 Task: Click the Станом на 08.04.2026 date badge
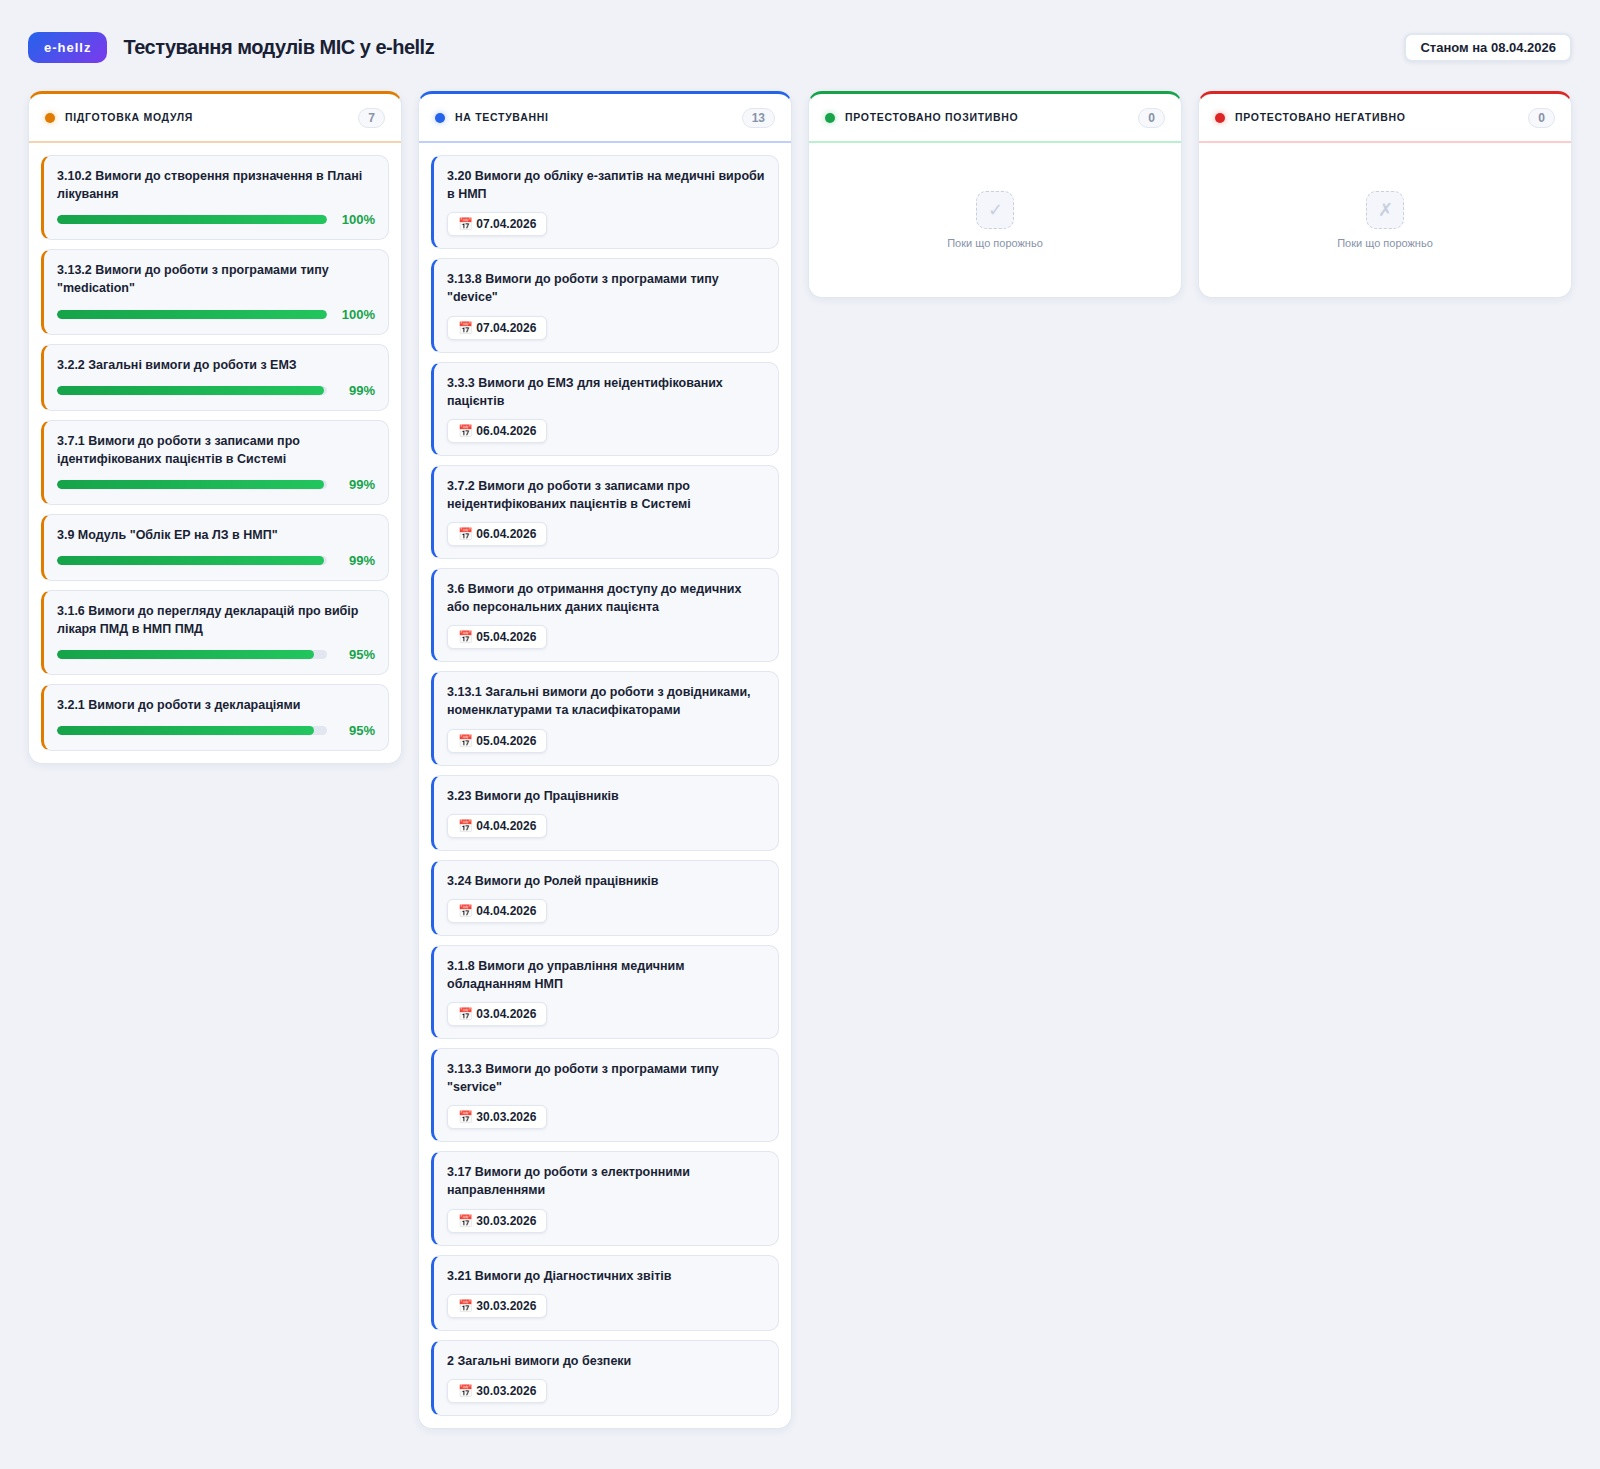tap(1487, 47)
